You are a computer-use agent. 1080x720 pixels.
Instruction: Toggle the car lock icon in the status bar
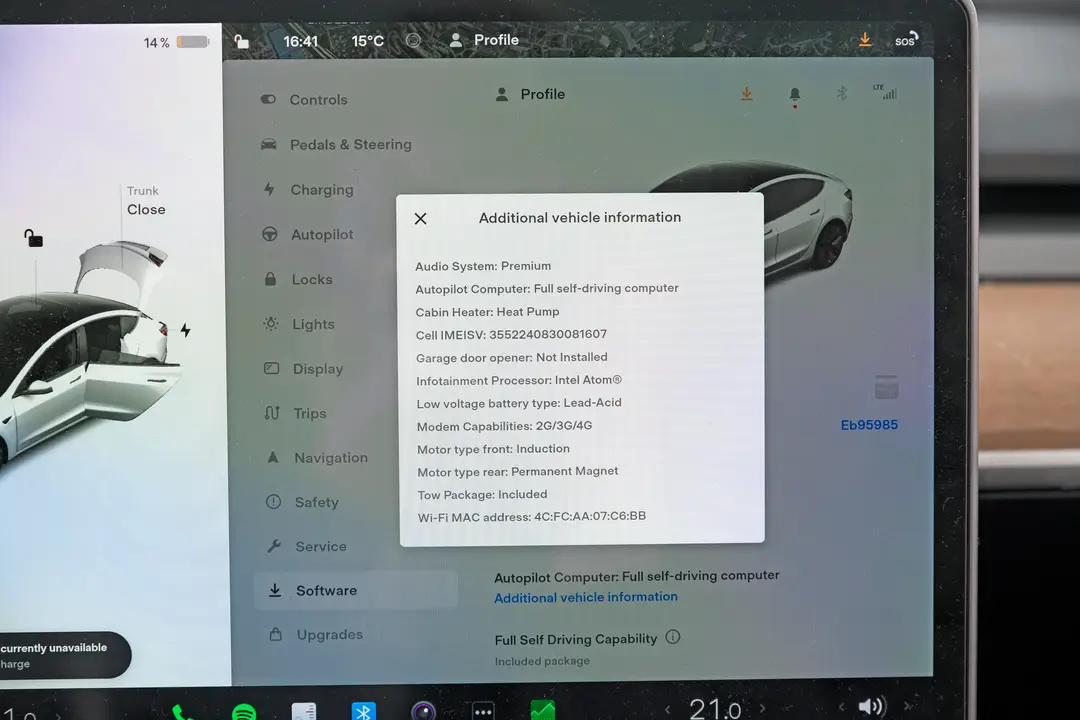[x=241, y=41]
